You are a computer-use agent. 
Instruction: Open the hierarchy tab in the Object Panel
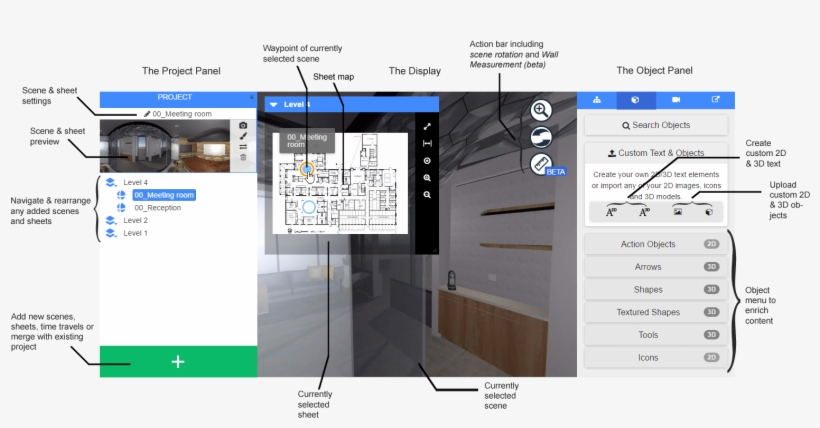[597, 100]
